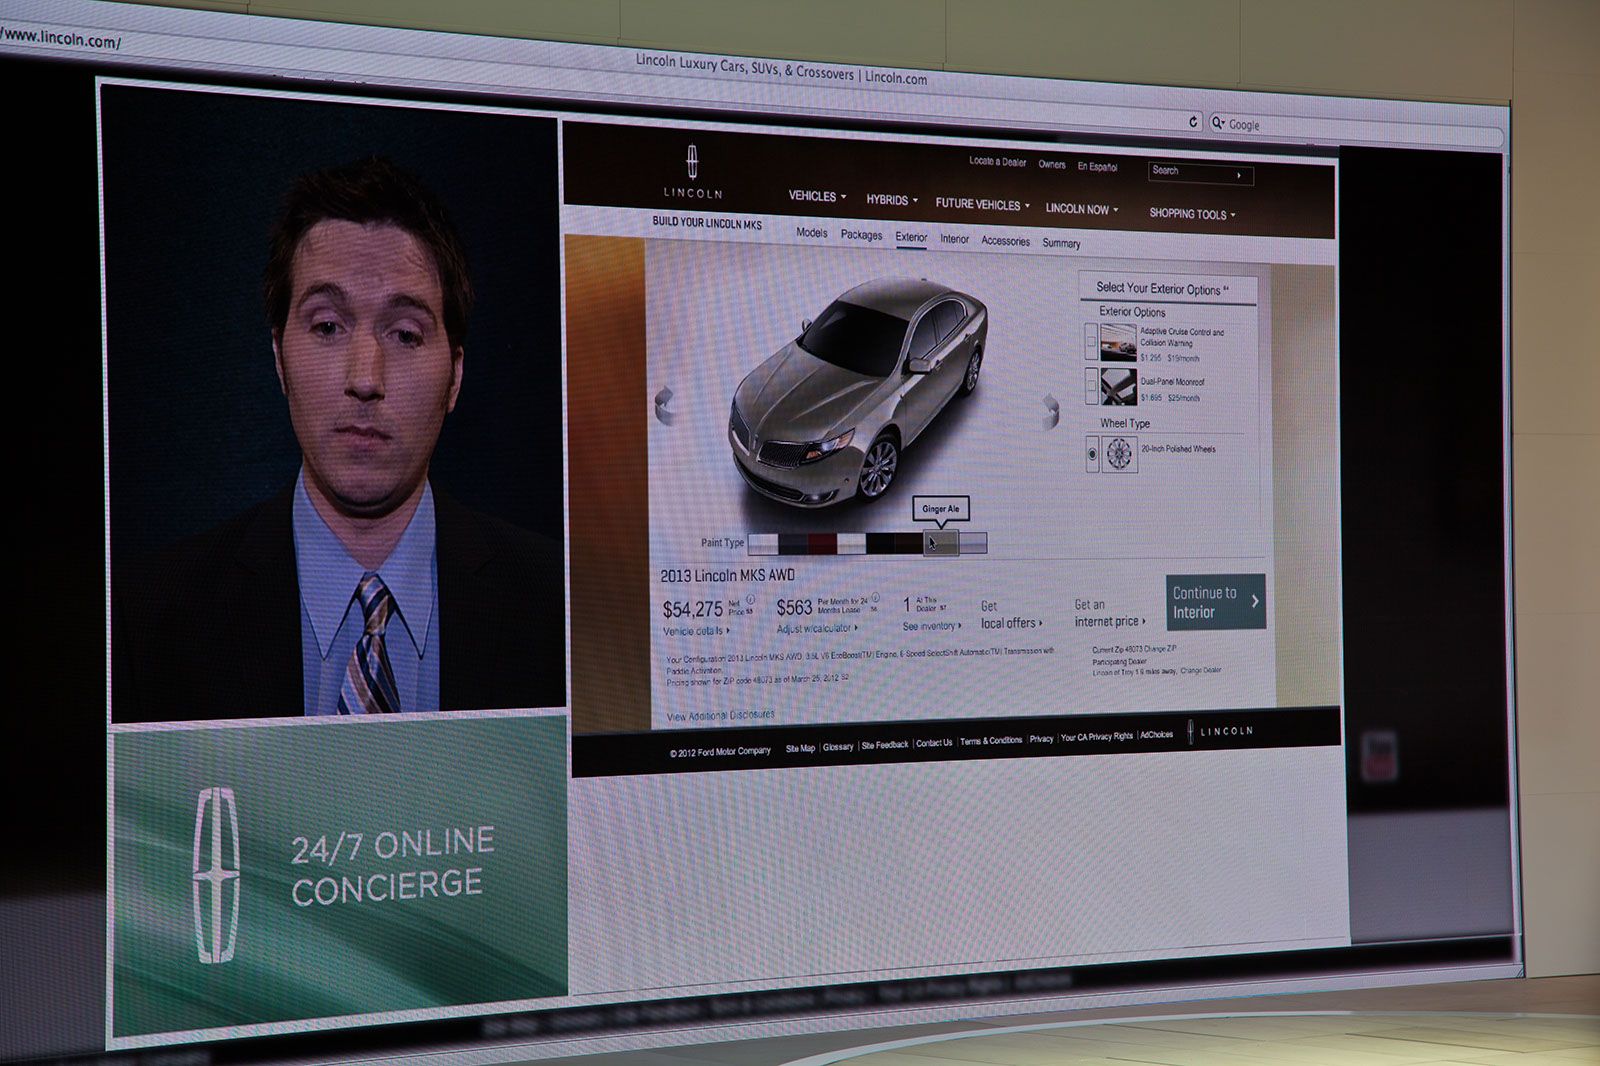1600x1066 pixels.
Task: Open Site Feedback footer link
Action: [x=885, y=744]
